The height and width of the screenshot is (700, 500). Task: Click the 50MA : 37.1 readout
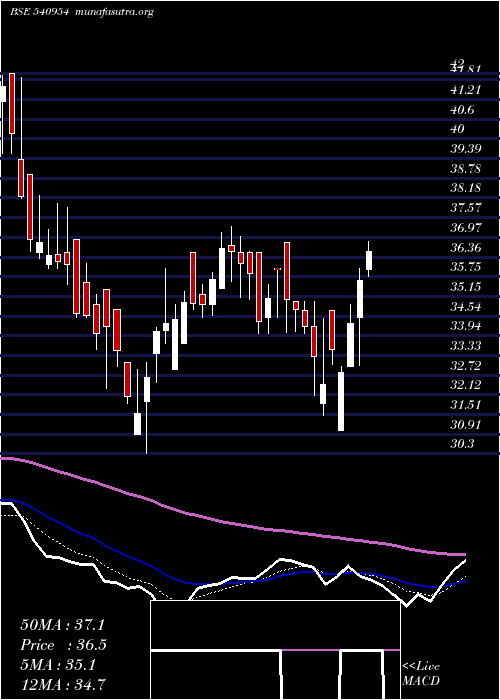tap(62, 625)
